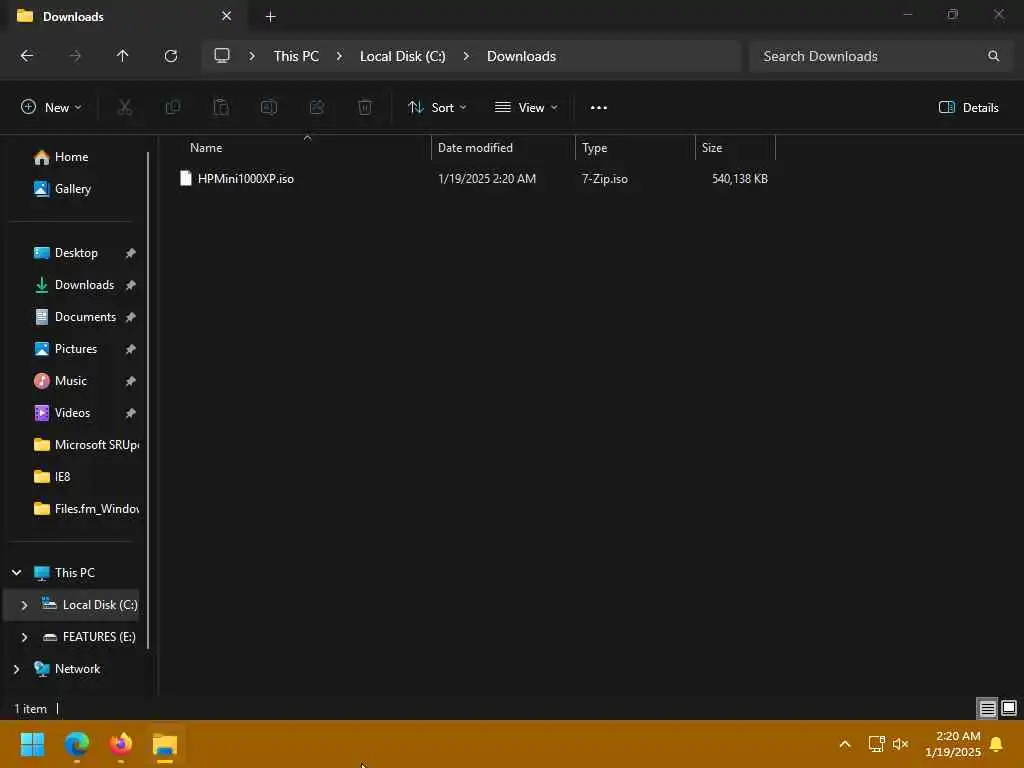Open Gallery in navigation pane
The image size is (1024, 768).
[x=62, y=189]
